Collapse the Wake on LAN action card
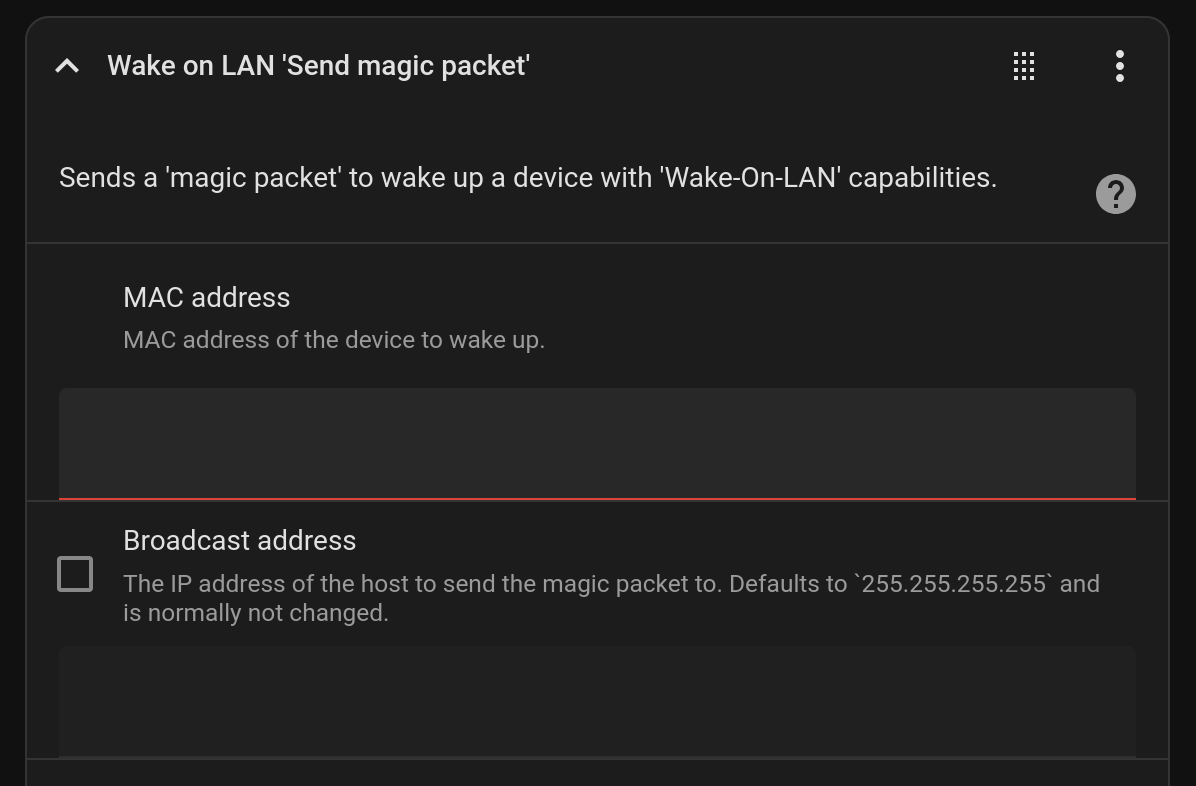Image resolution: width=1196 pixels, height=786 pixels. [67, 66]
